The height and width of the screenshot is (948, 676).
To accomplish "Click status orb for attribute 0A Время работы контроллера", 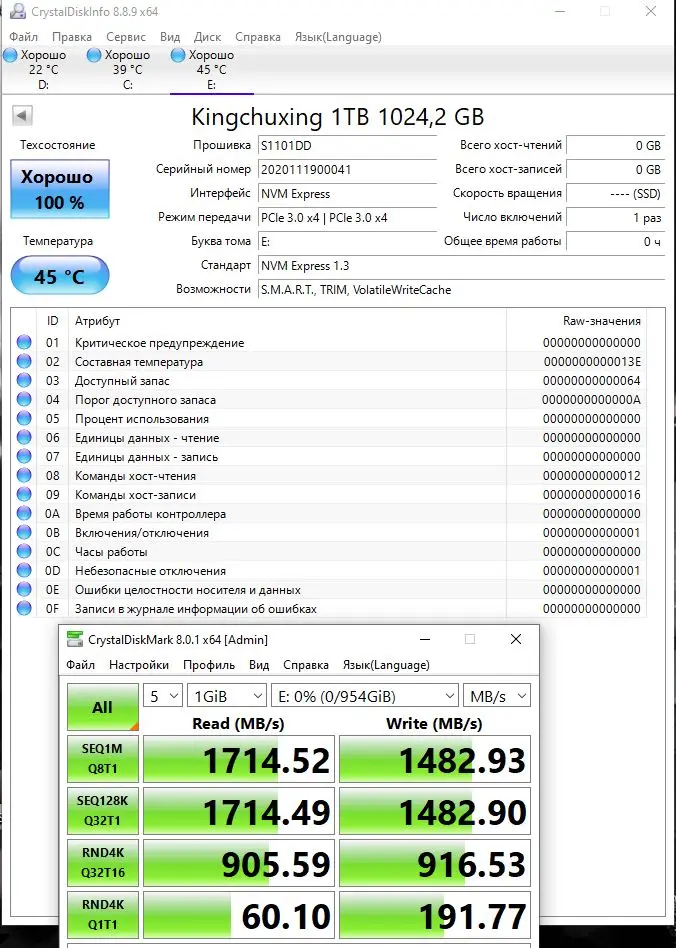I will (24, 513).
